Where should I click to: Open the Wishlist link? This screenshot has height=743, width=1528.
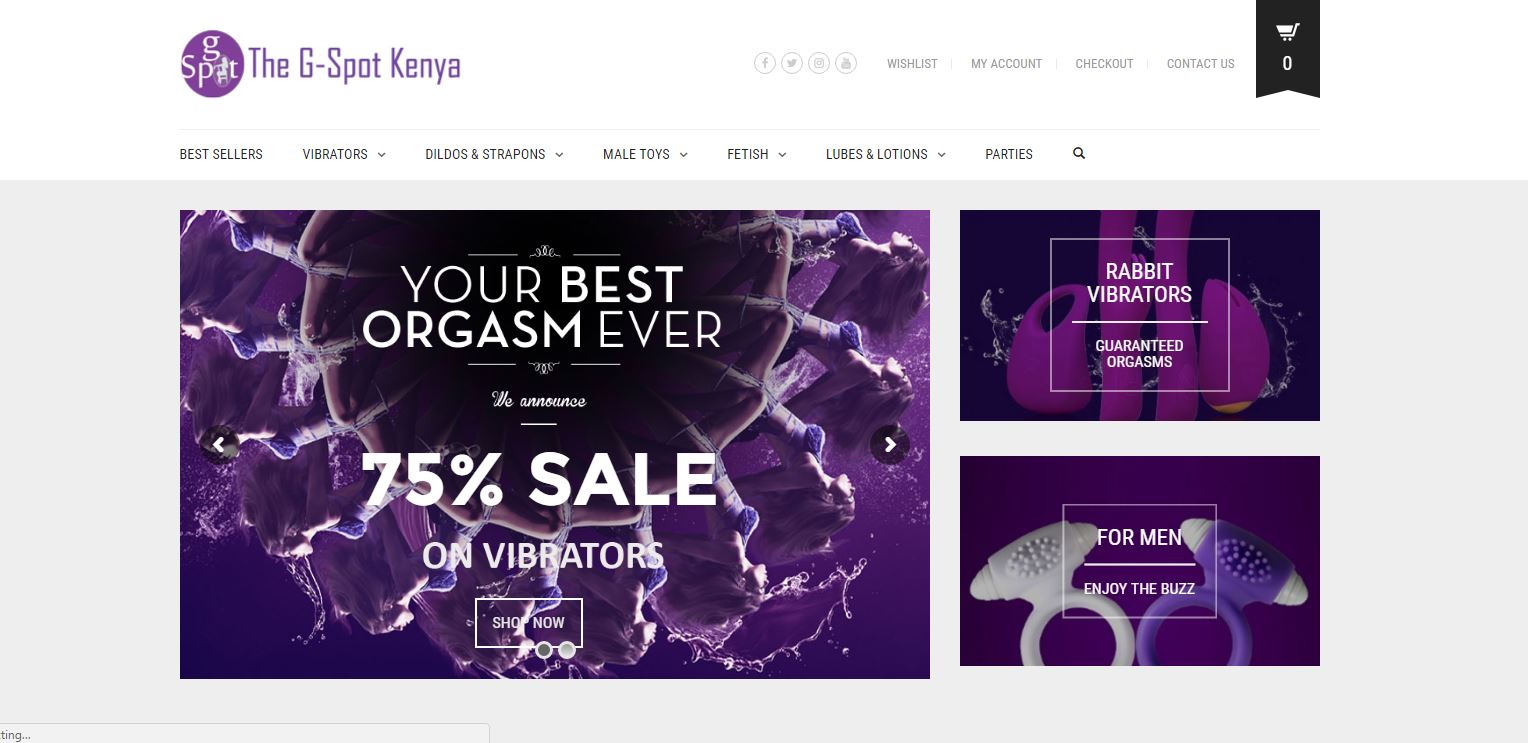[x=912, y=63]
